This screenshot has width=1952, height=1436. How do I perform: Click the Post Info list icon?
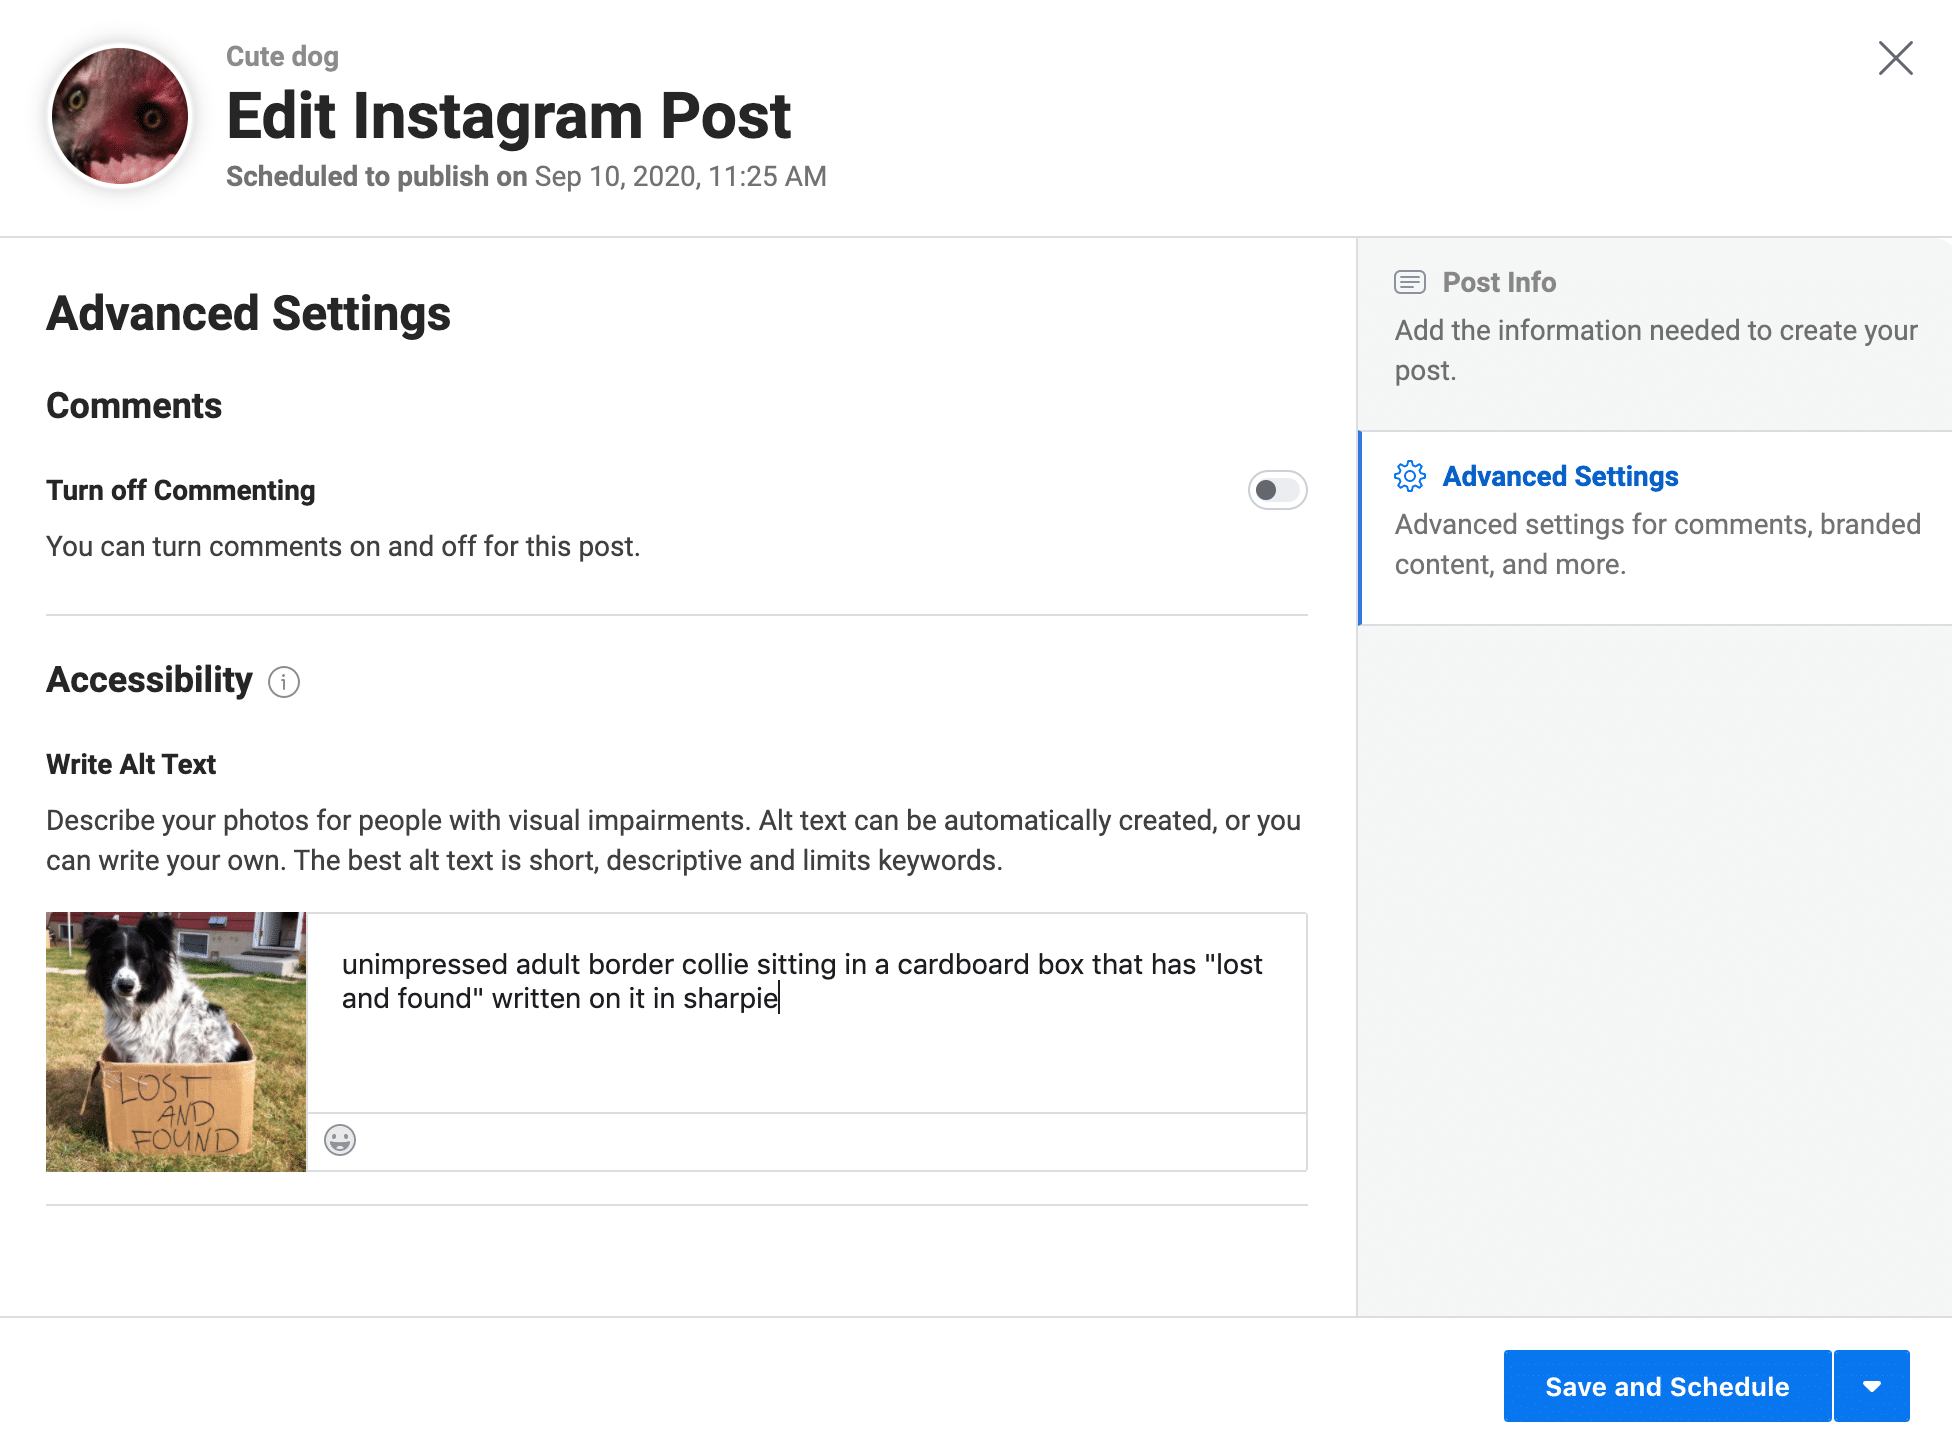coord(1410,282)
